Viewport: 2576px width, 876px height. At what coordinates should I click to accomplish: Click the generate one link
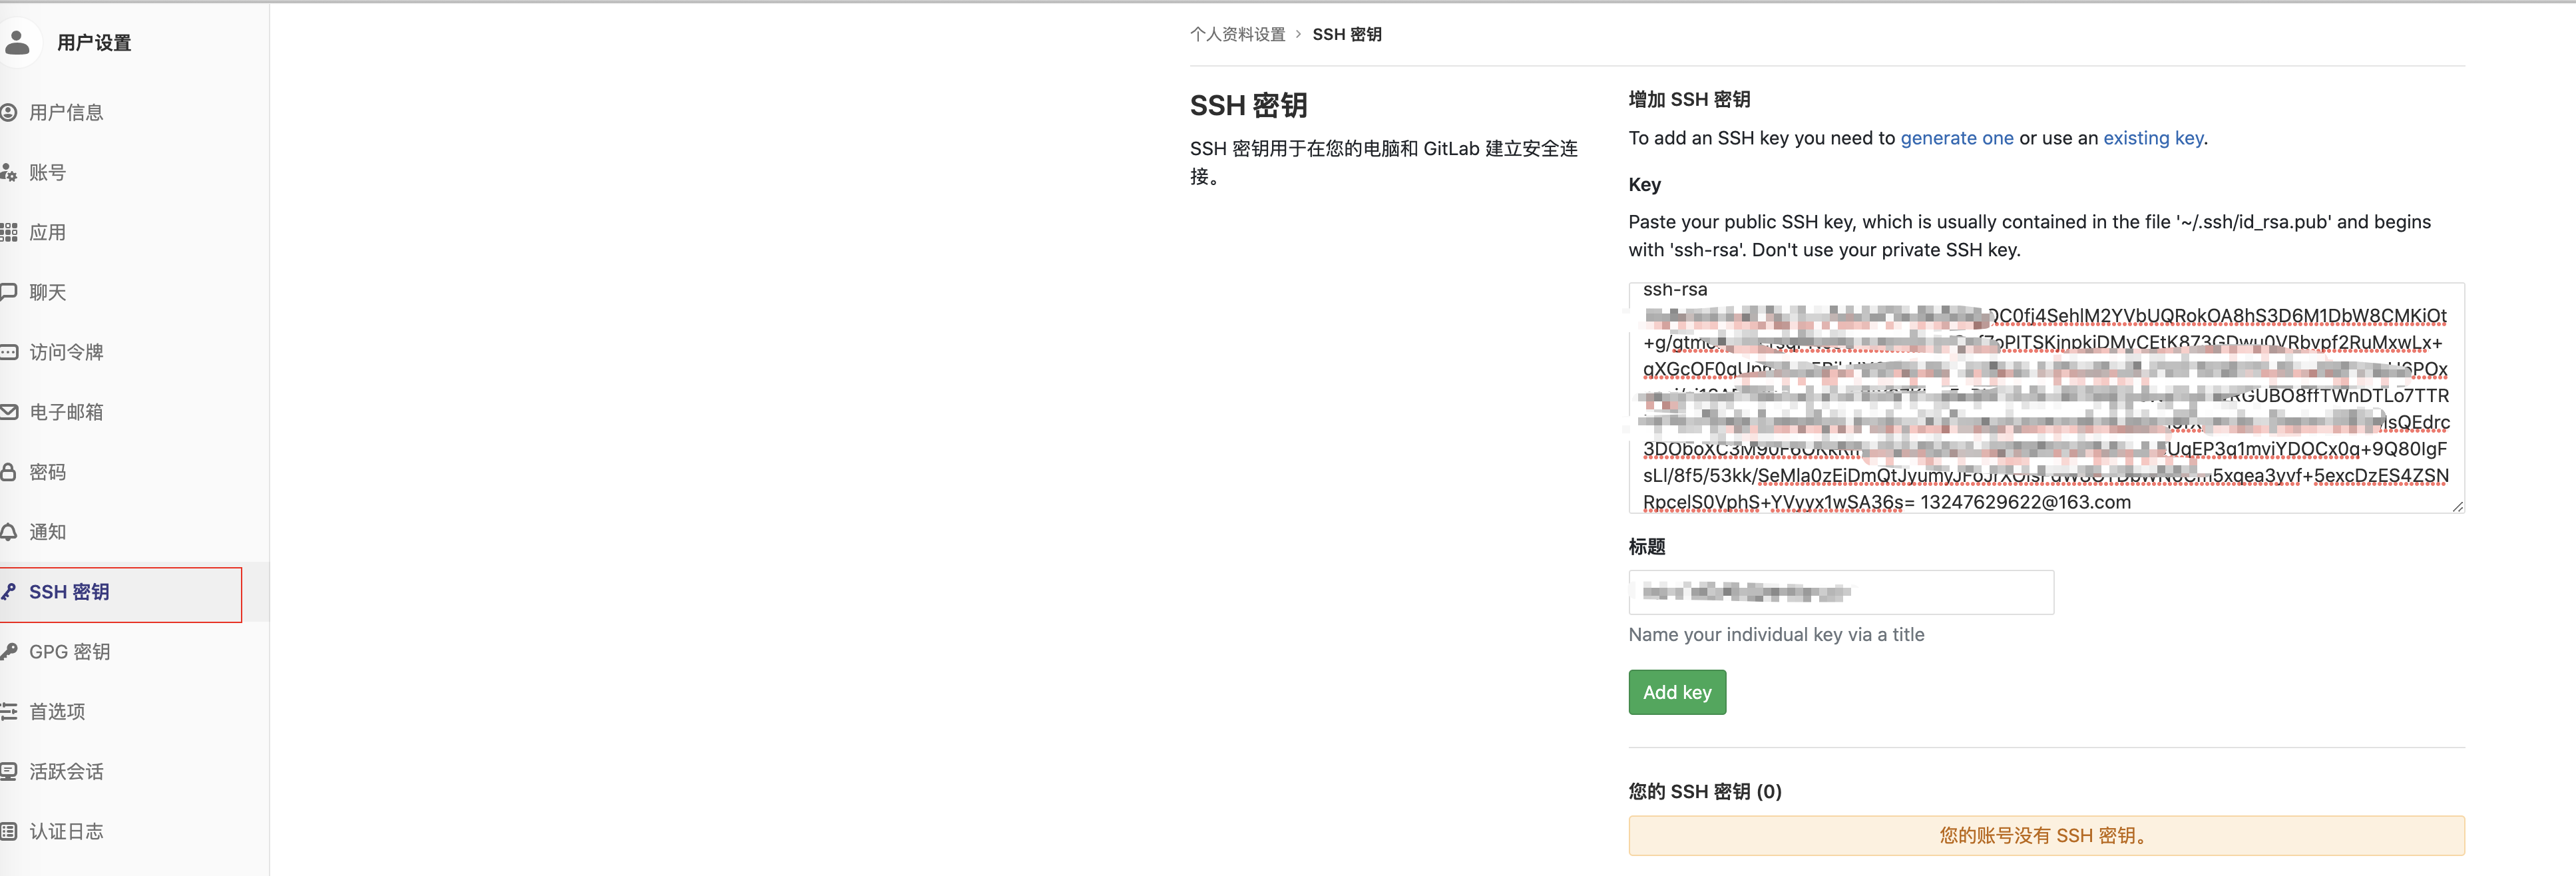1956,138
